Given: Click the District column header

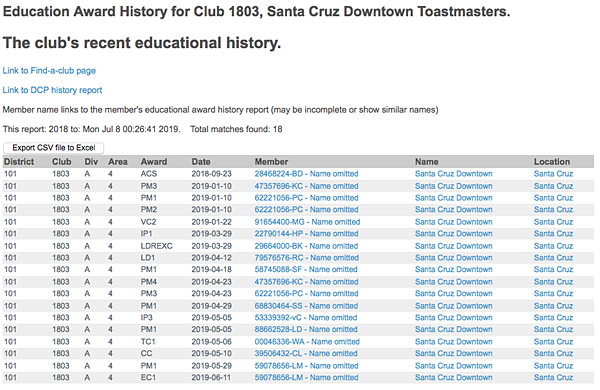Looking at the screenshot, I should click(19, 162).
